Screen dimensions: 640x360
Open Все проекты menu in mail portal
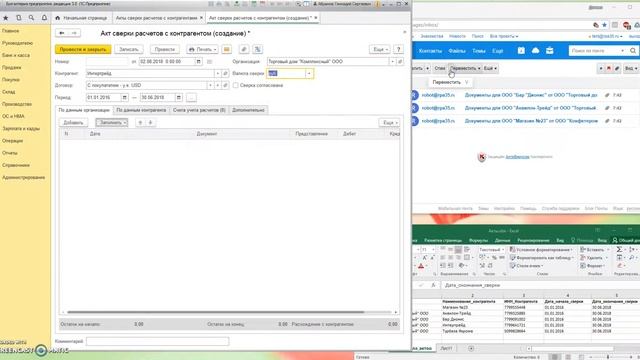click(x=504, y=36)
